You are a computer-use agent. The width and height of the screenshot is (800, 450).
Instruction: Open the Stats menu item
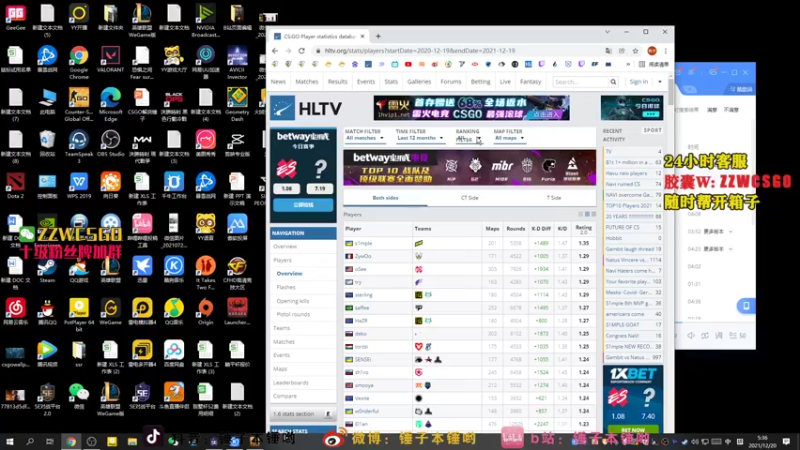pos(391,82)
